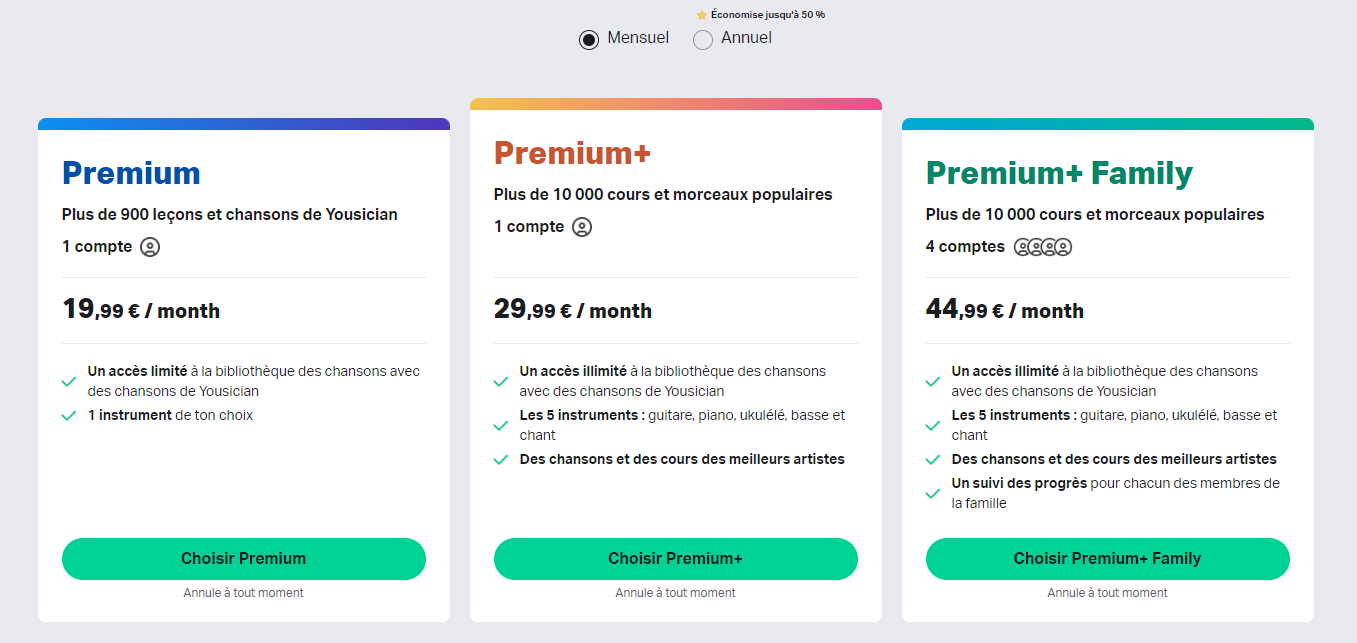Image resolution: width=1357 pixels, height=643 pixels.
Task: Select the Mensuel billing radio button
Action: [x=589, y=40]
